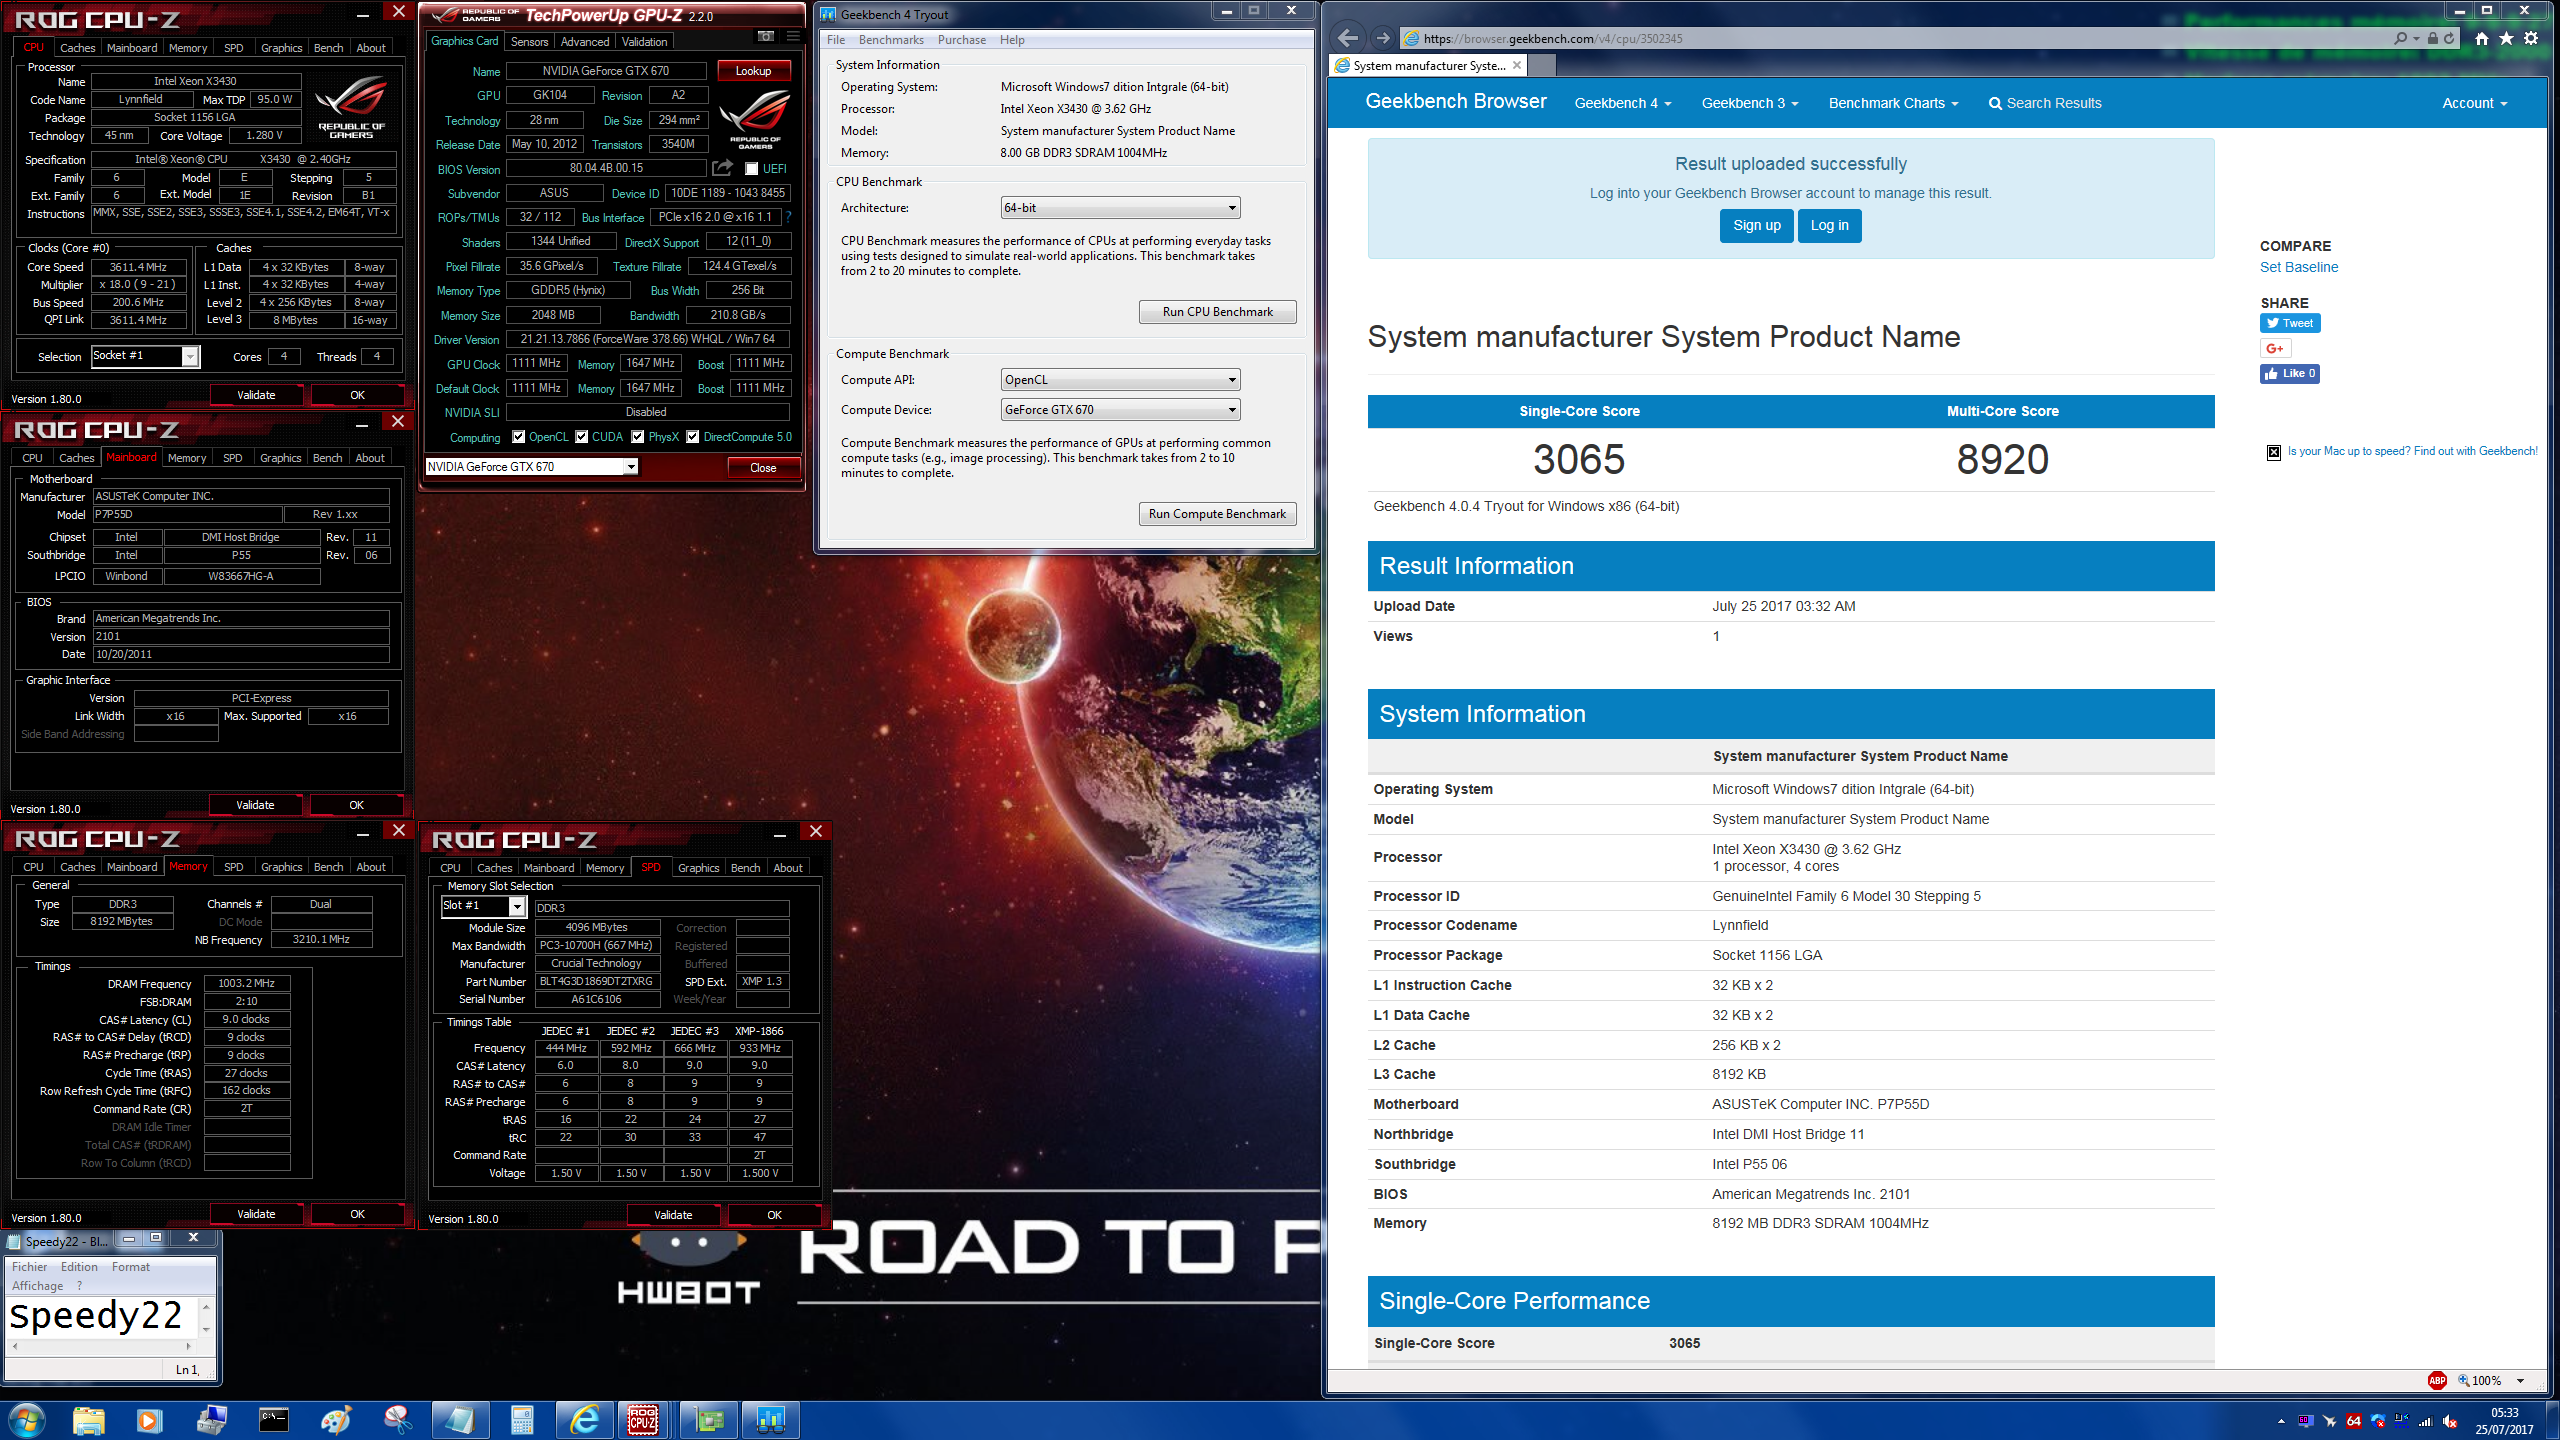Open Command Prompt from the taskbar

click(x=273, y=1420)
